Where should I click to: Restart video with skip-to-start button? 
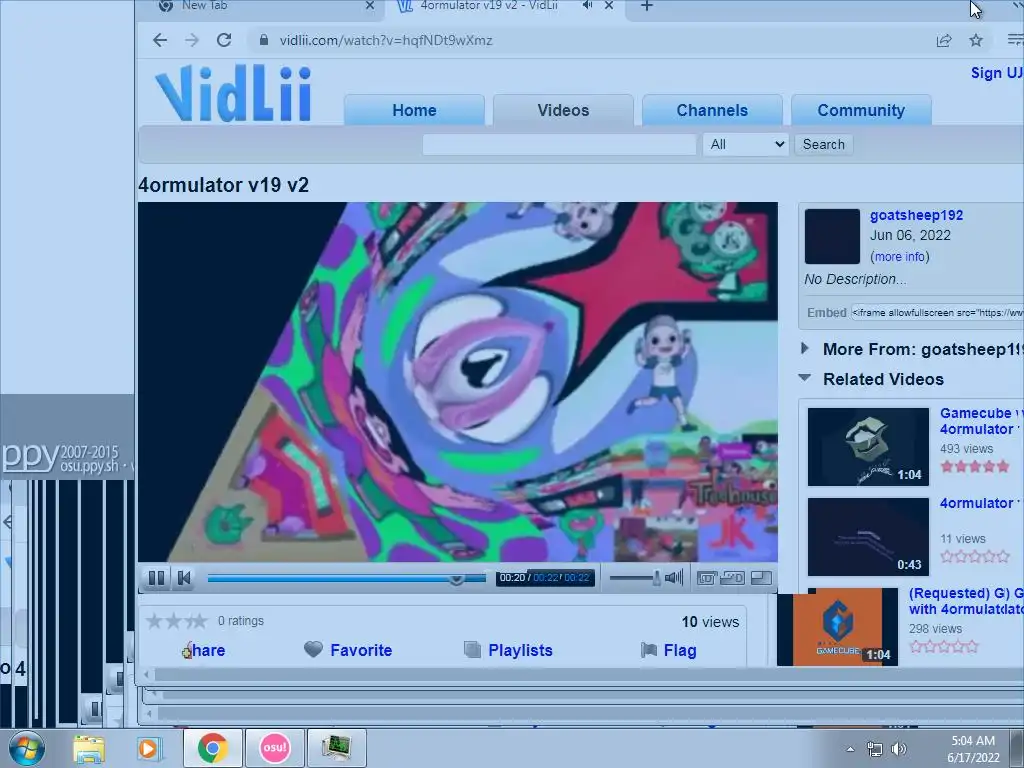184,578
